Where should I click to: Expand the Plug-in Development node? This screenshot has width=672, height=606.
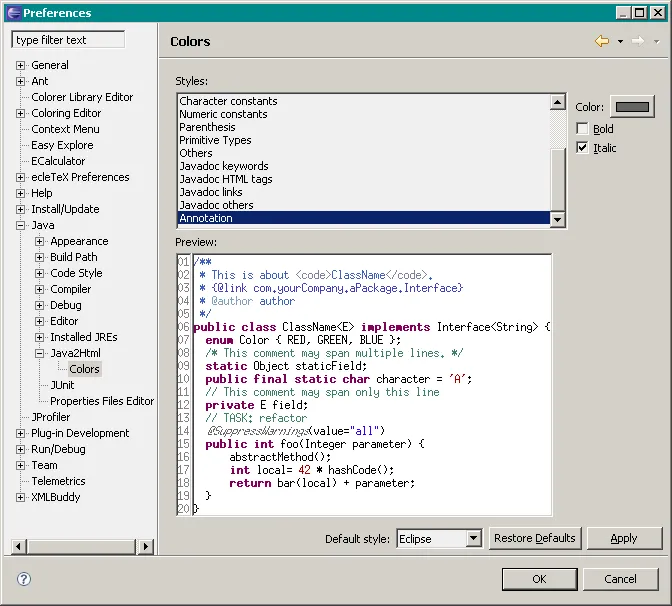pos(21,433)
